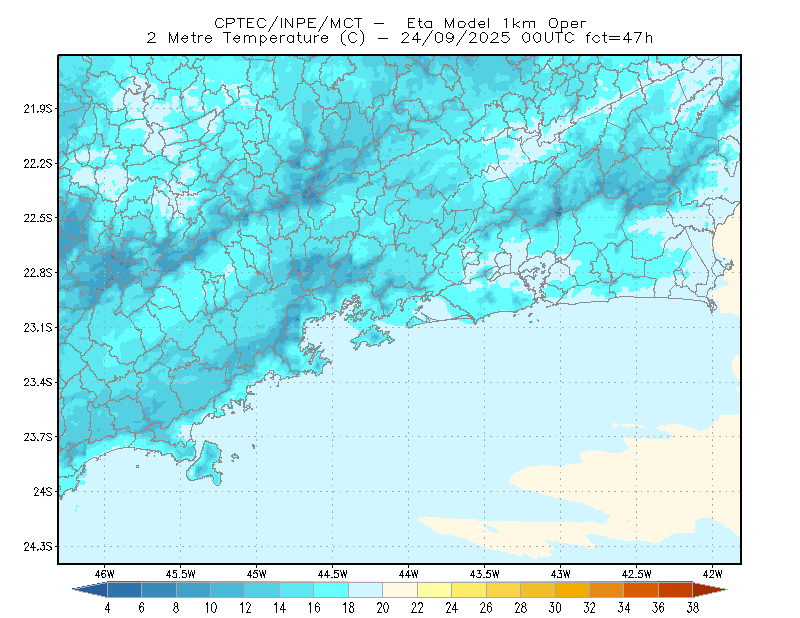This screenshot has width=800, height=618.
Task: Click the dark blue below-4 arrow on colorbar
Action: (92, 590)
